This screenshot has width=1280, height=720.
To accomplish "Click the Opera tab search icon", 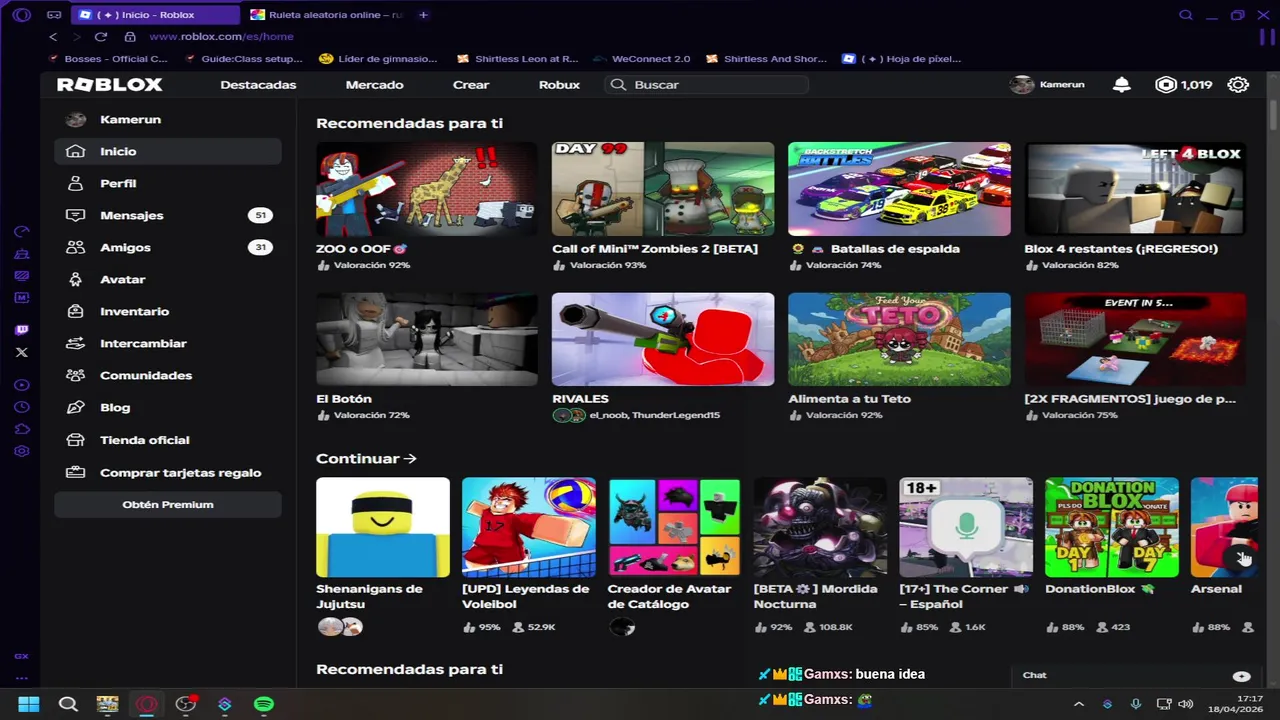I will [x=1186, y=15].
